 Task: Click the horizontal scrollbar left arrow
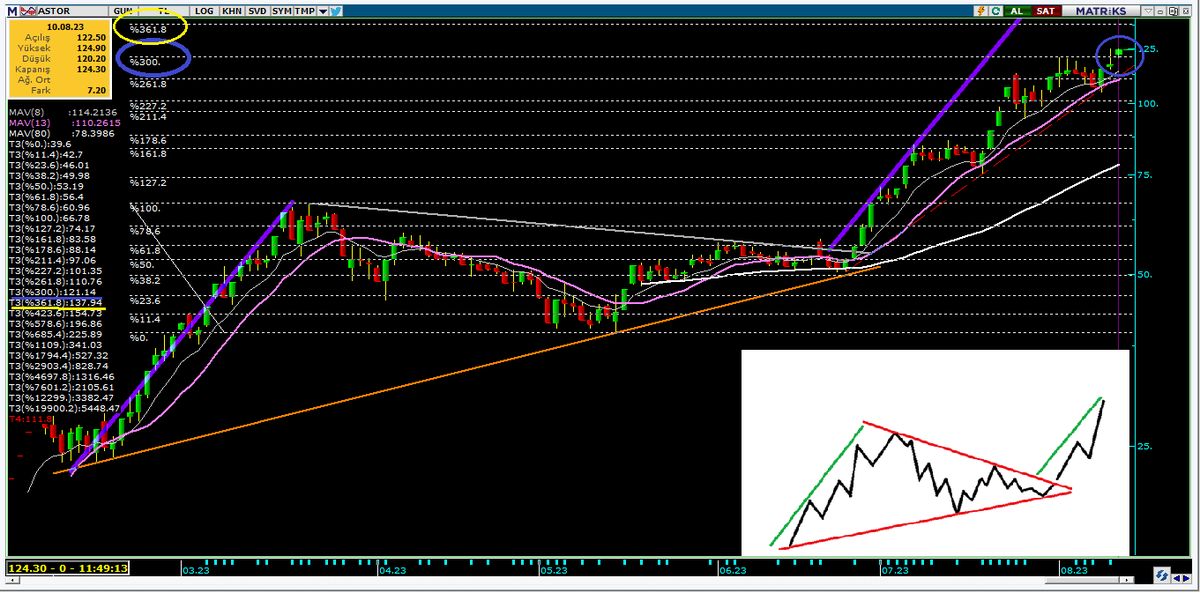point(12,580)
